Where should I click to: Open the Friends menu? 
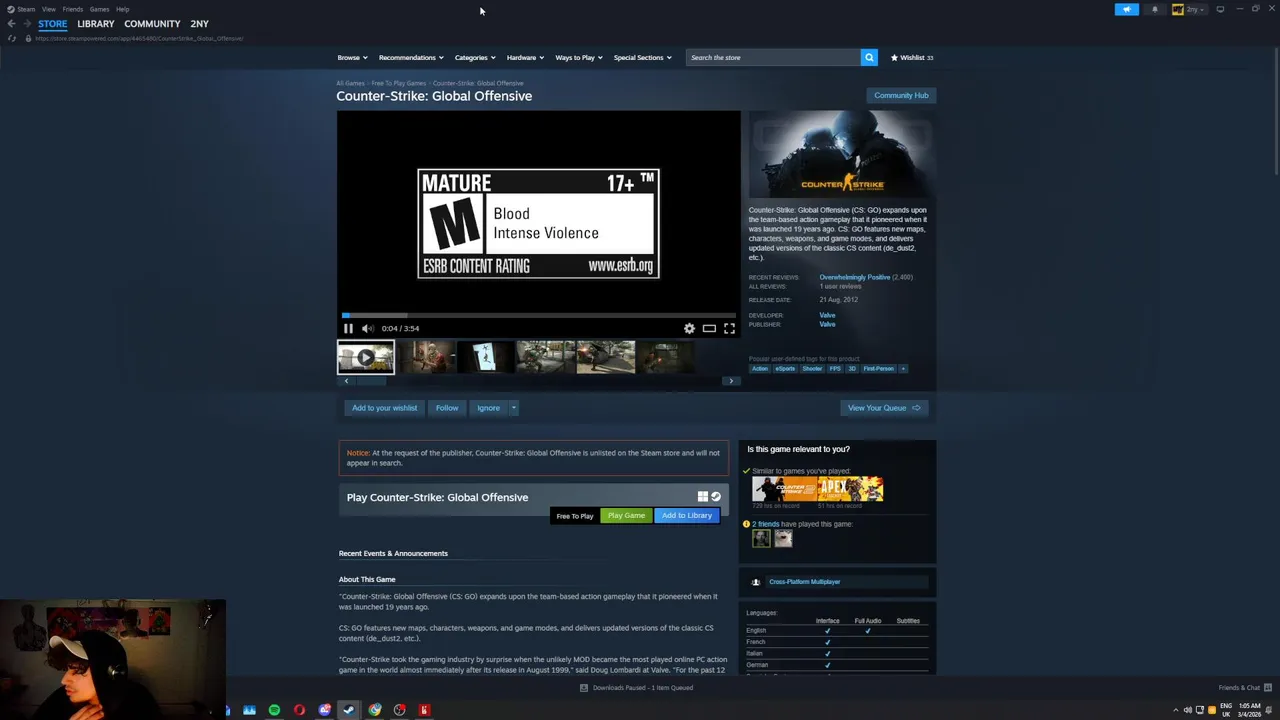[72, 9]
